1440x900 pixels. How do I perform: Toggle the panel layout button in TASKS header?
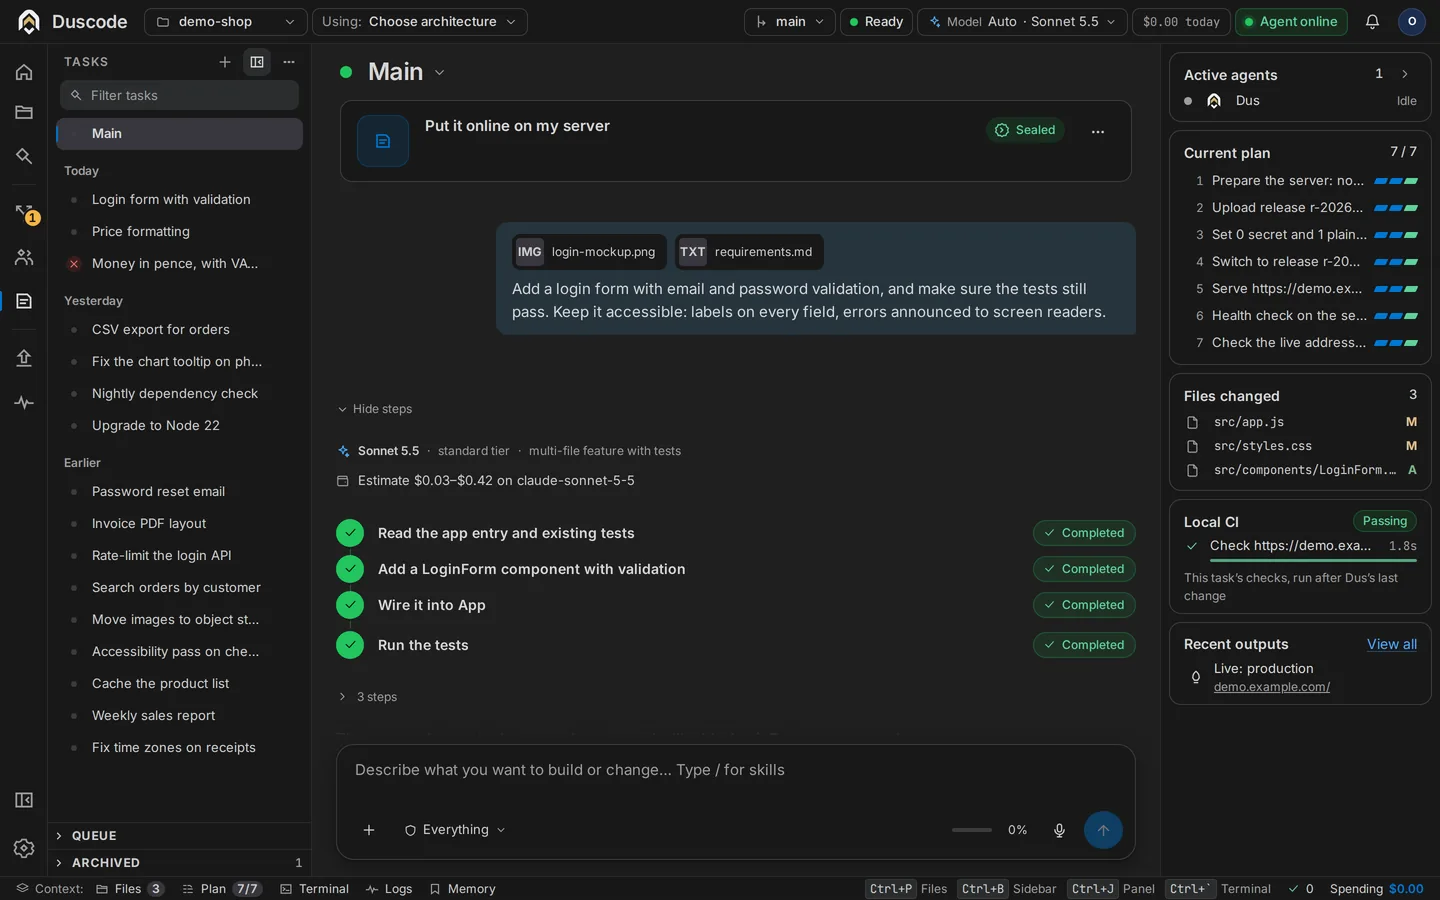click(257, 62)
